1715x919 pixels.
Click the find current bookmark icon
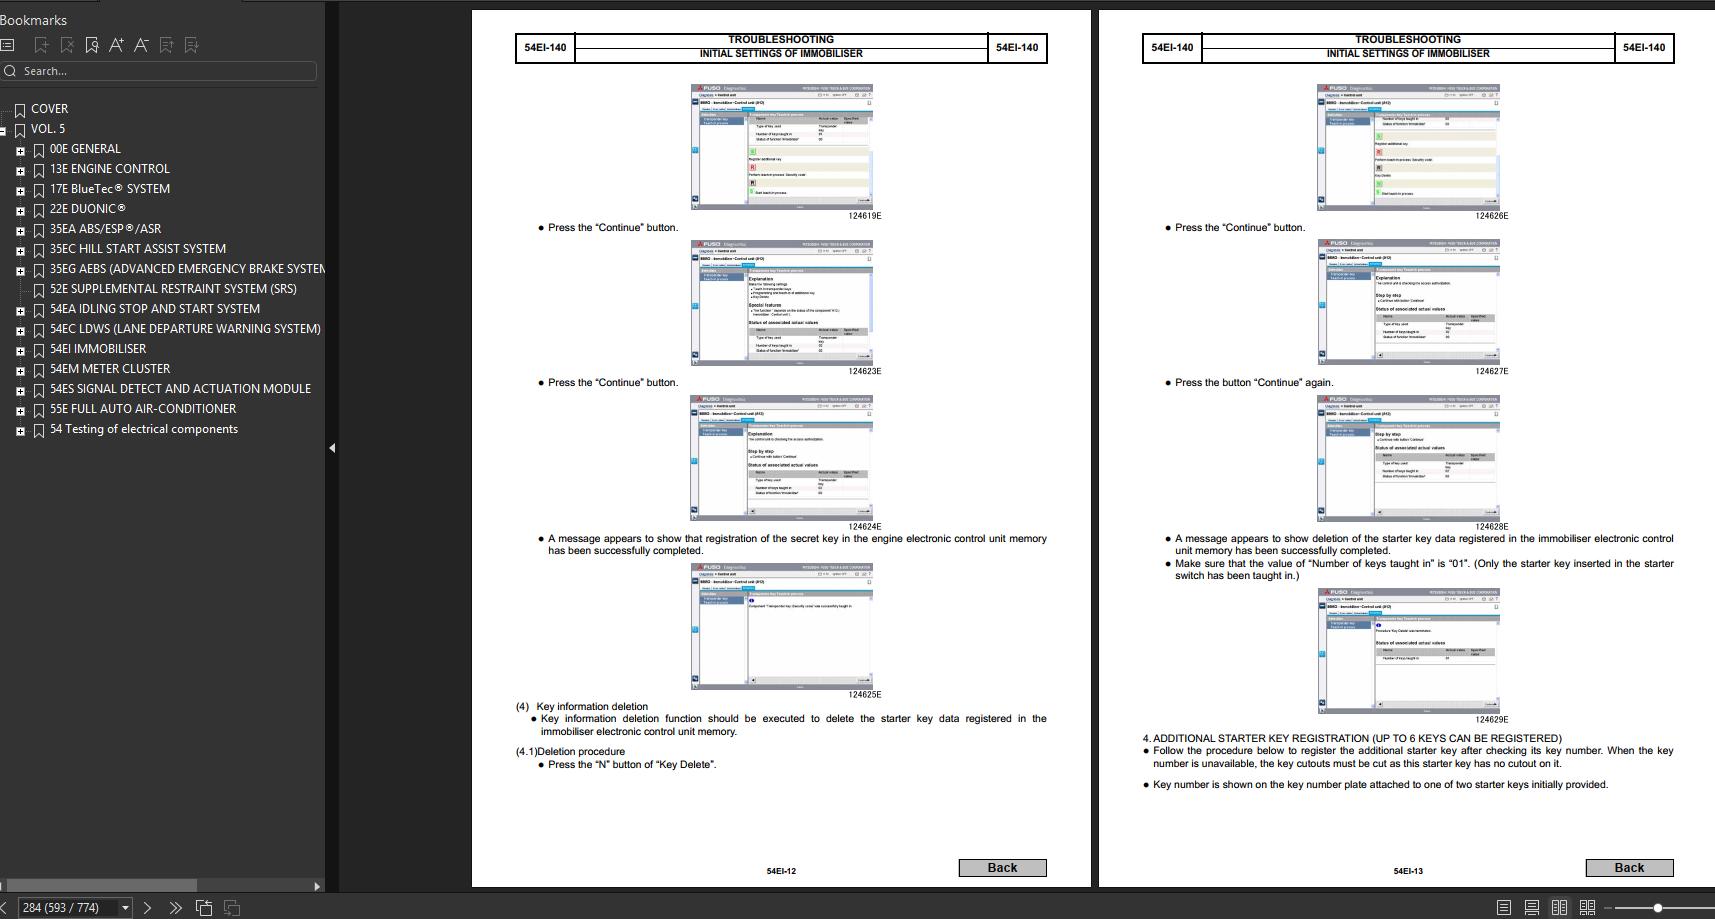click(x=92, y=45)
